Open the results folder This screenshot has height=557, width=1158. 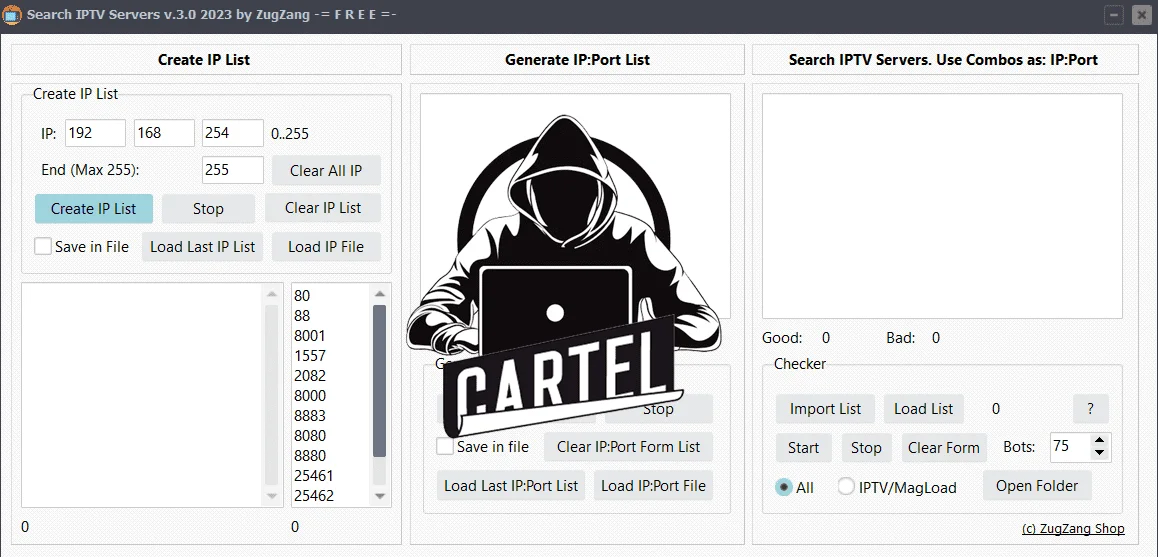1037,485
